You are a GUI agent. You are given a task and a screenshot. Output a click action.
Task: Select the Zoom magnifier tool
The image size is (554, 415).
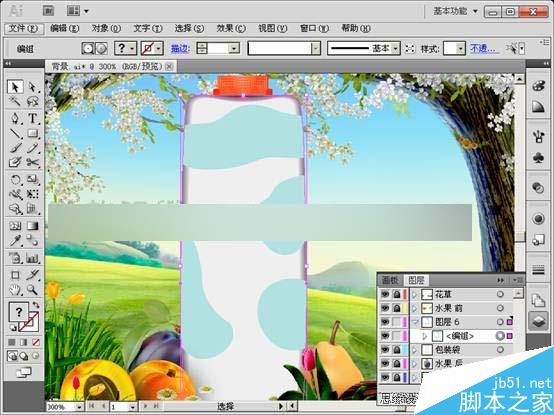(32, 290)
